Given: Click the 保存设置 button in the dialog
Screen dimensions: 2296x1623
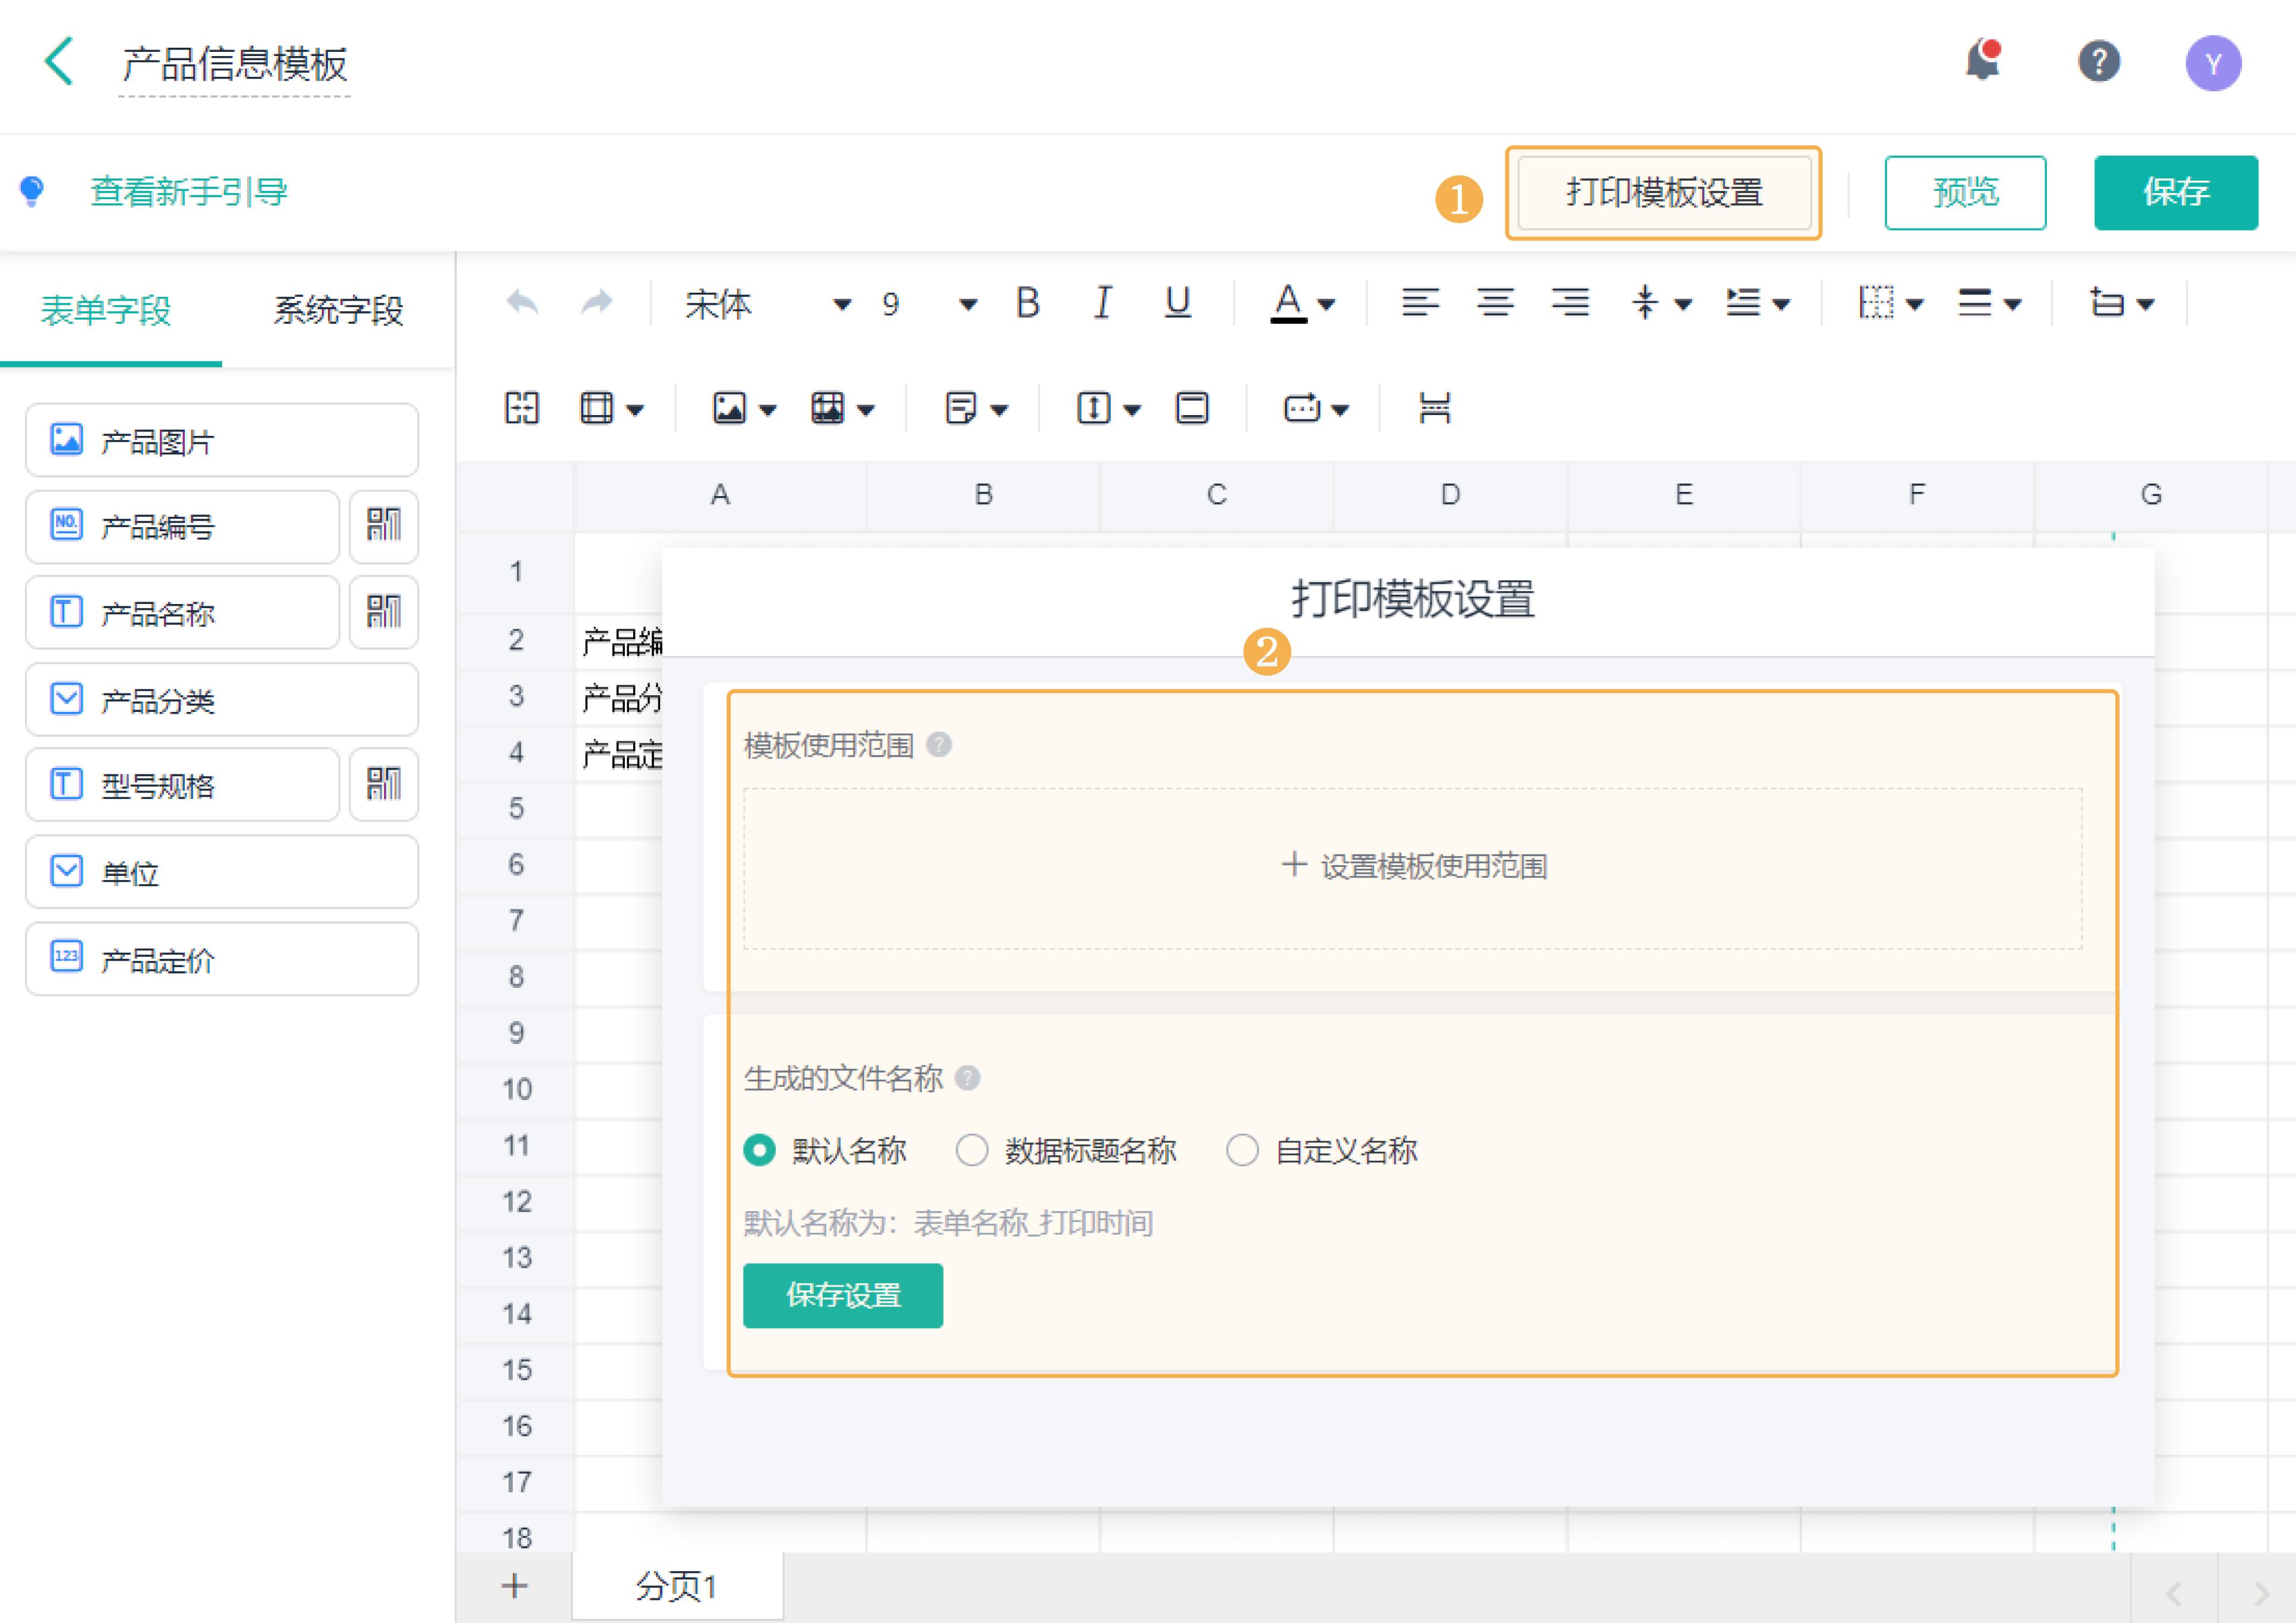Looking at the screenshot, I should point(843,1296).
